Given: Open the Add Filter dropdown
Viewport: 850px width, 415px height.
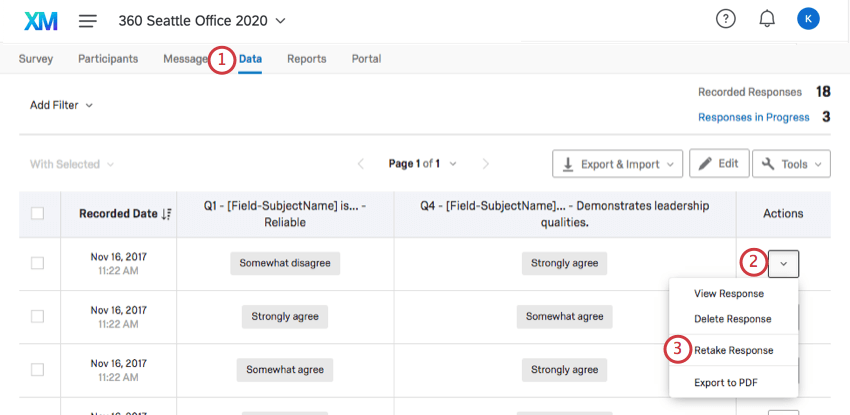Looking at the screenshot, I should (61, 105).
